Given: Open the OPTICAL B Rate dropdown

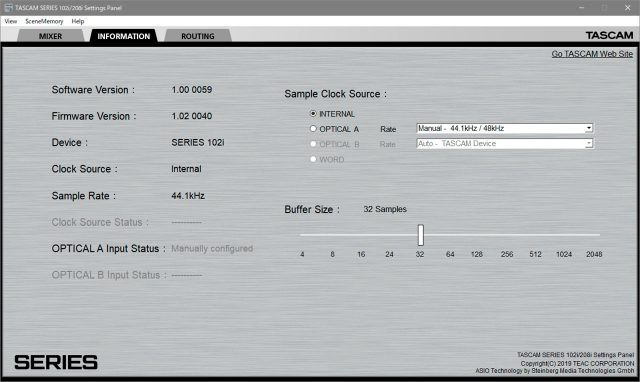Looking at the screenshot, I should 505,144.
